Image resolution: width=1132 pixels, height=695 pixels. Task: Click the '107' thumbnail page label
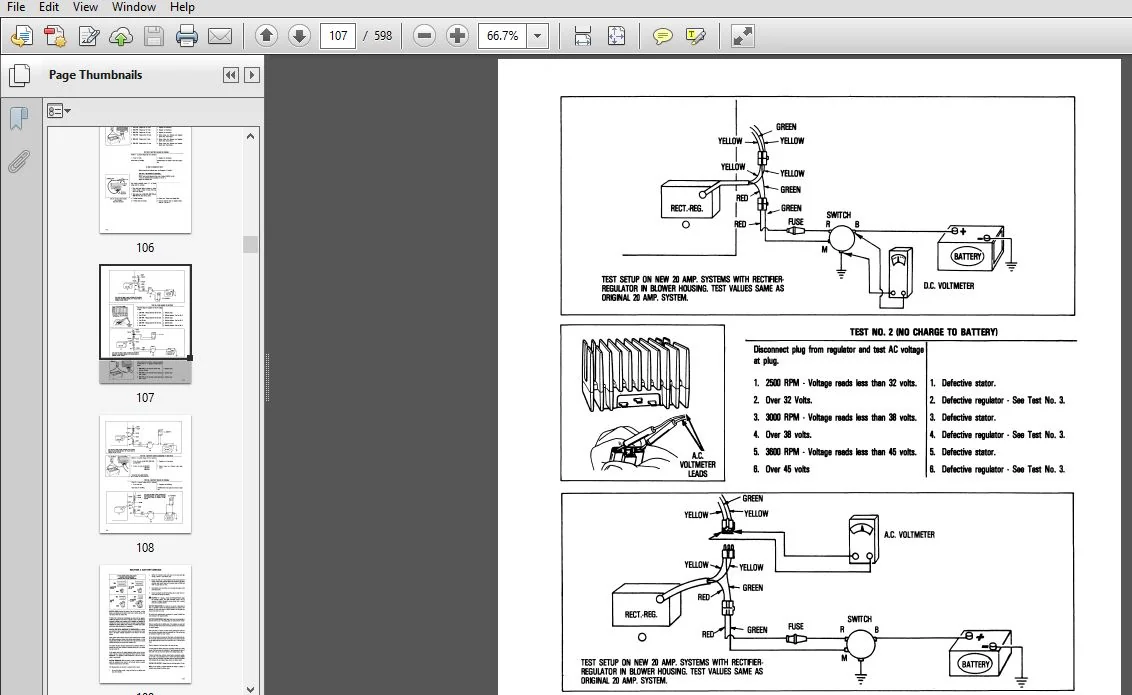click(145, 398)
